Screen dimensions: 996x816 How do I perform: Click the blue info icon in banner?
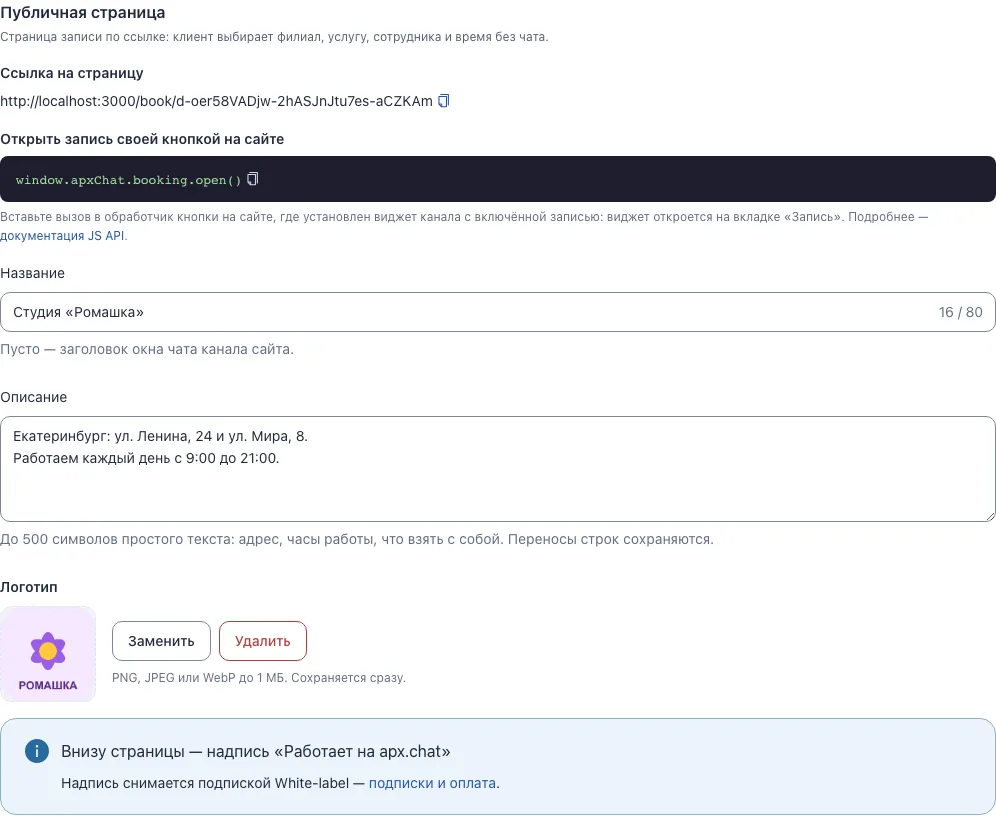click(37, 751)
